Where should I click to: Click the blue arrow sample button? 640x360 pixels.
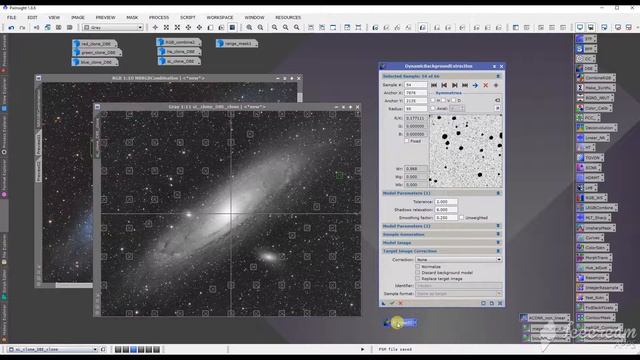tap(475, 85)
